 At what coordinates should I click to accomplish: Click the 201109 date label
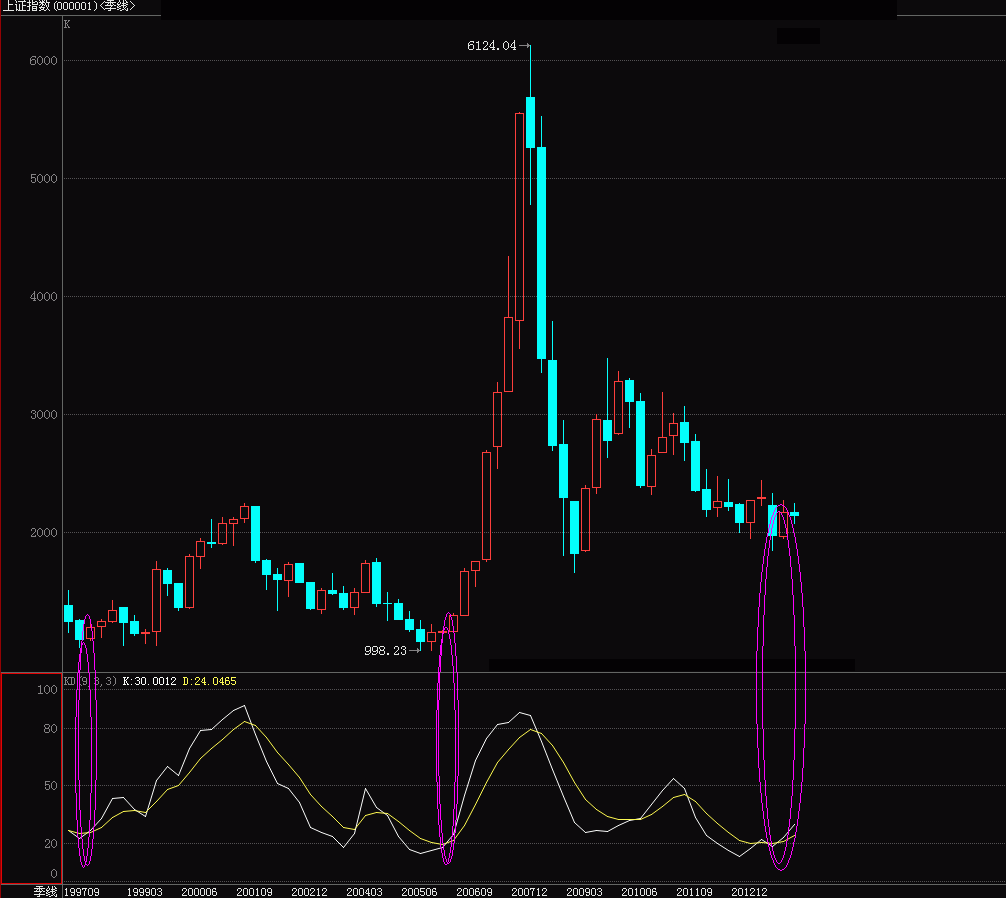pos(694,892)
